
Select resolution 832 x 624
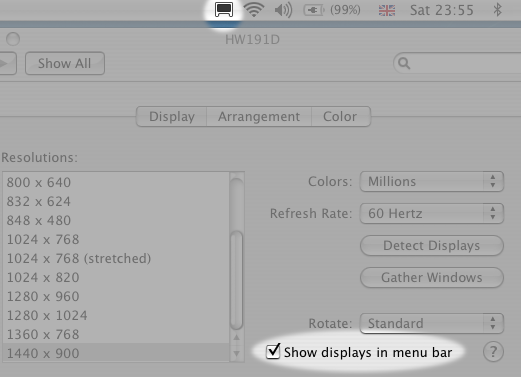[116, 201]
